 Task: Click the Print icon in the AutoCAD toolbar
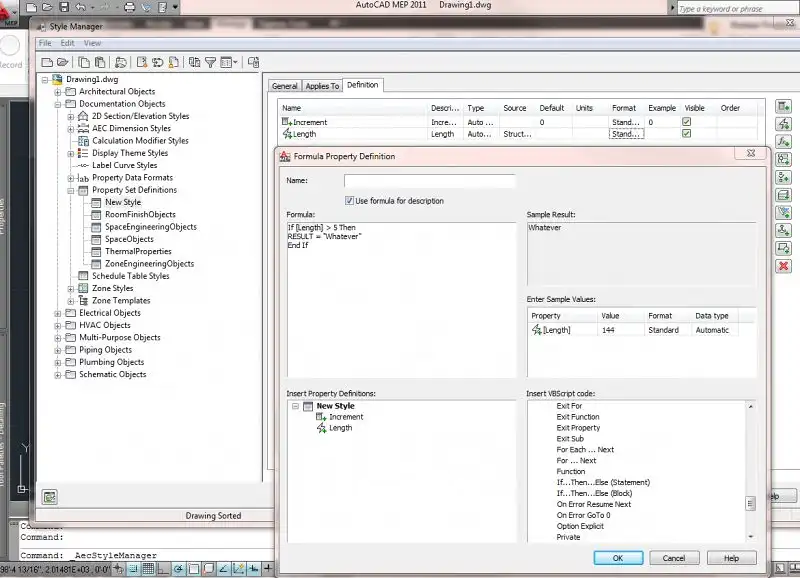[x=129, y=7]
